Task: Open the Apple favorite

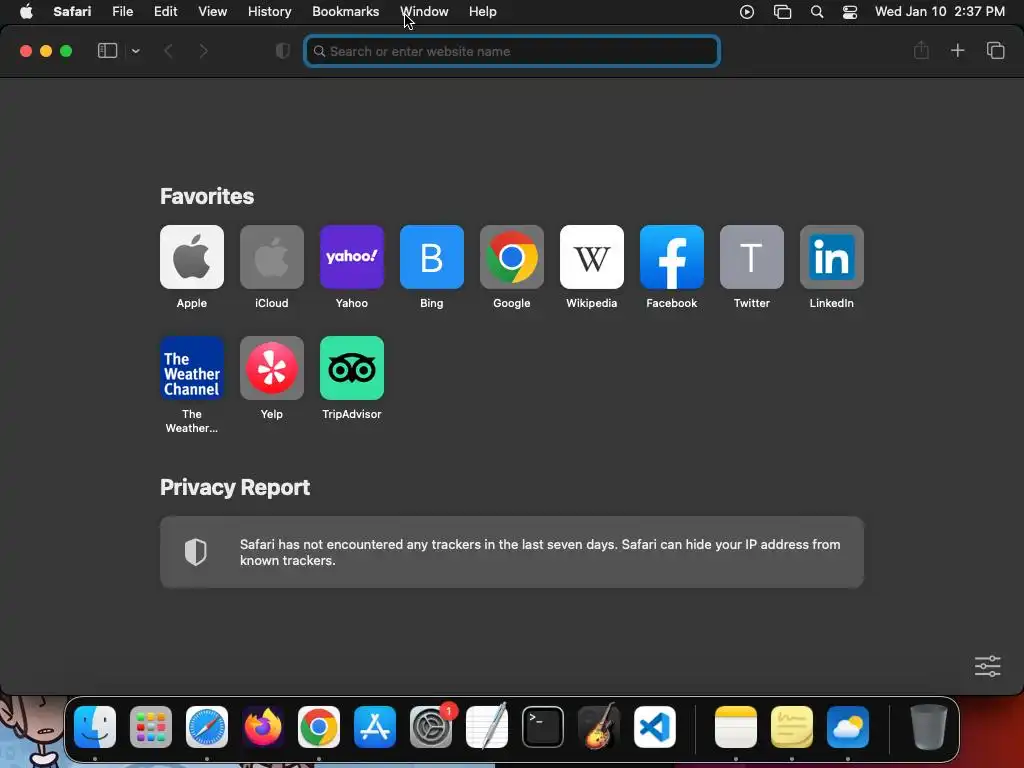Action: click(192, 257)
